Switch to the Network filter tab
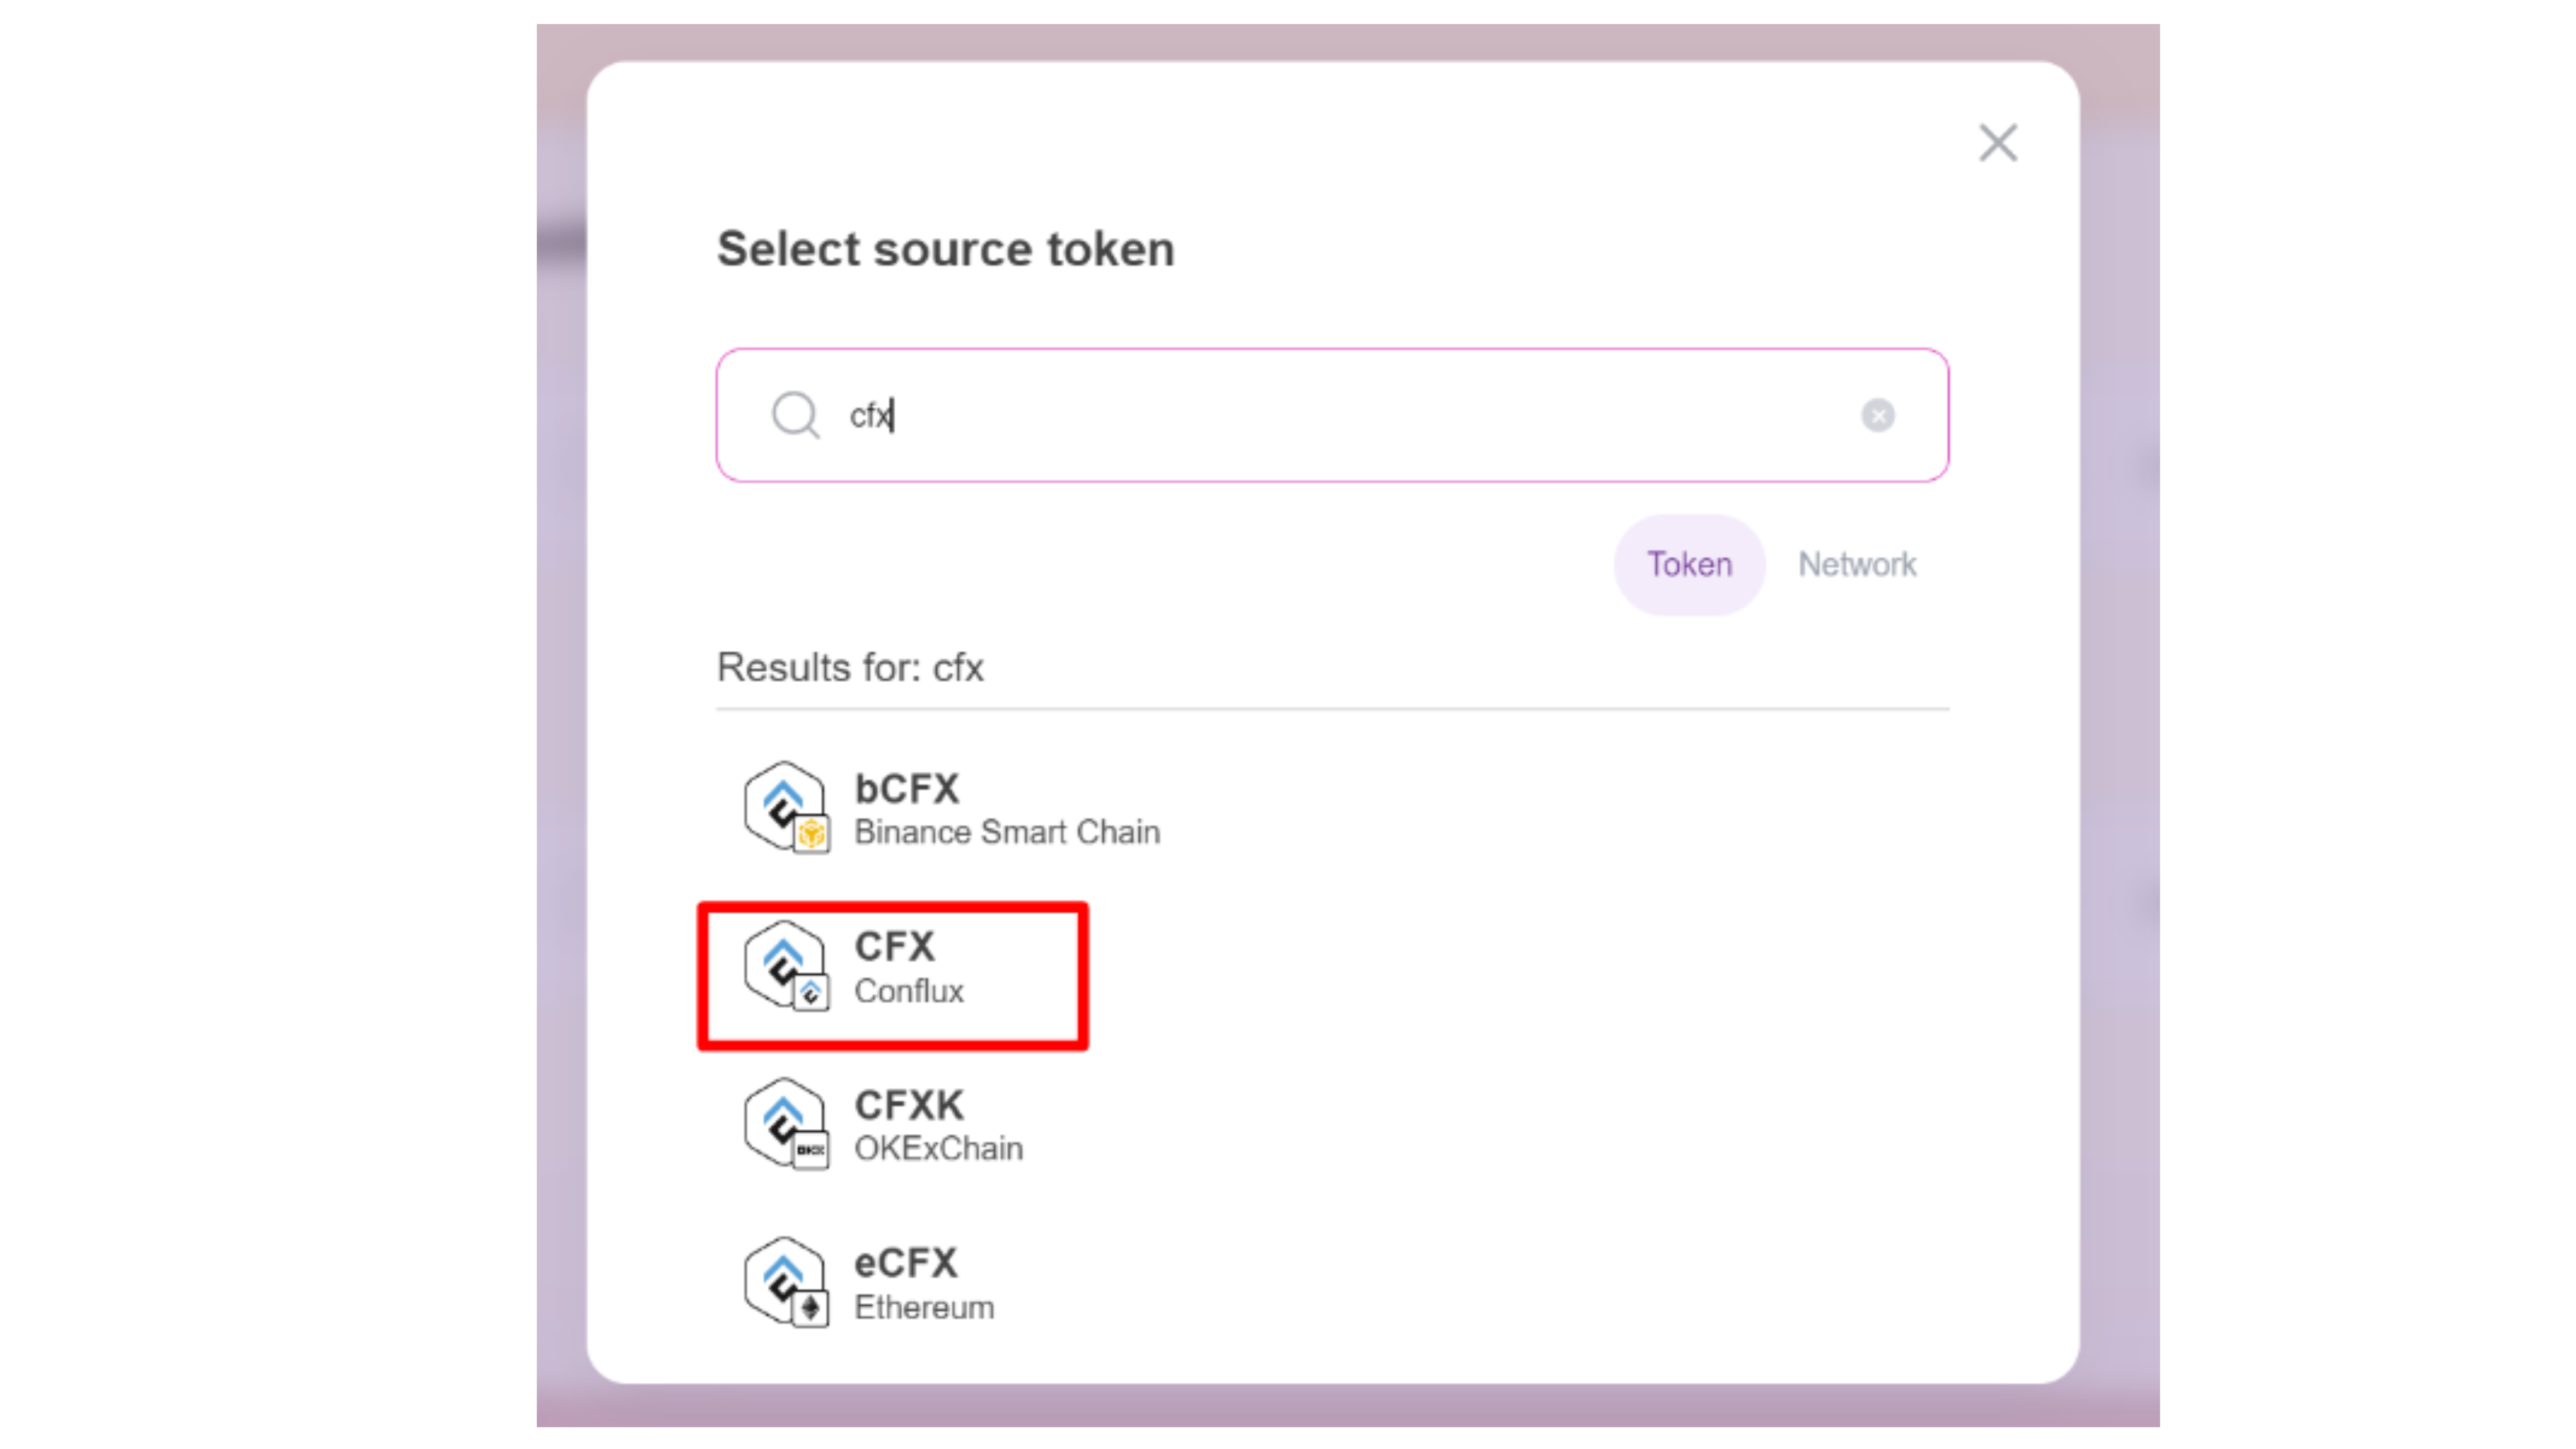 pyautogui.click(x=1857, y=565)
